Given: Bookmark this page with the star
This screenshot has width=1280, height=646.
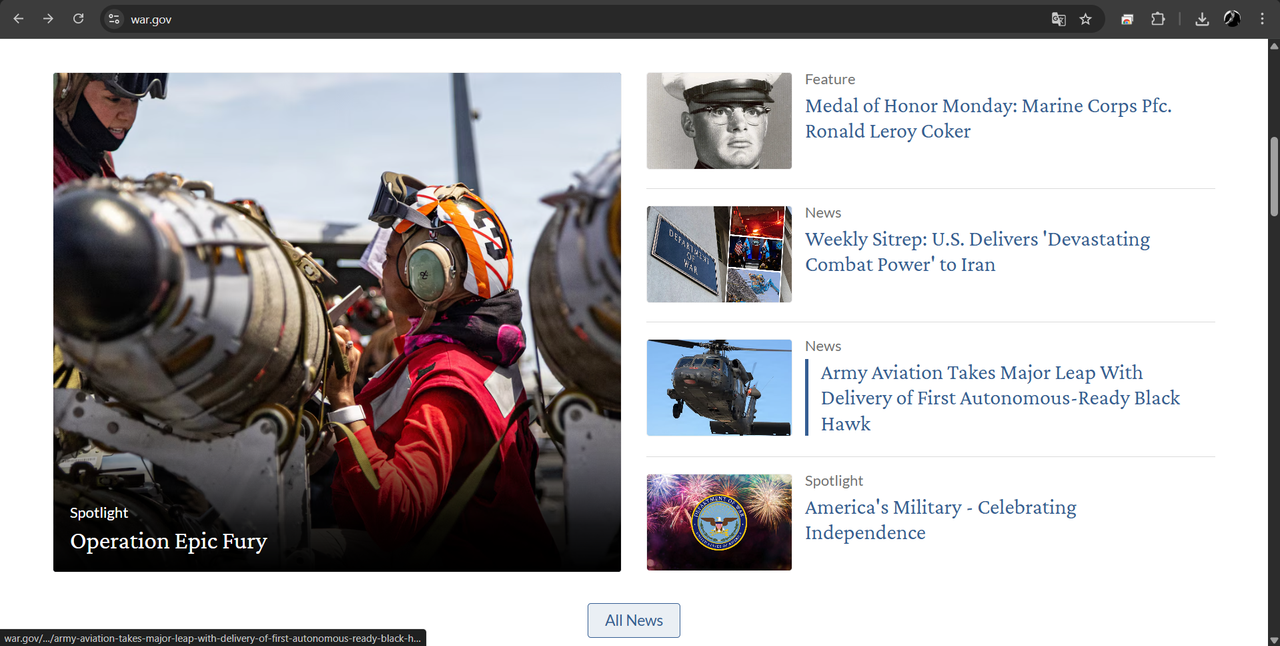Looking at the screenshot, I should [x=1086, y=19].
